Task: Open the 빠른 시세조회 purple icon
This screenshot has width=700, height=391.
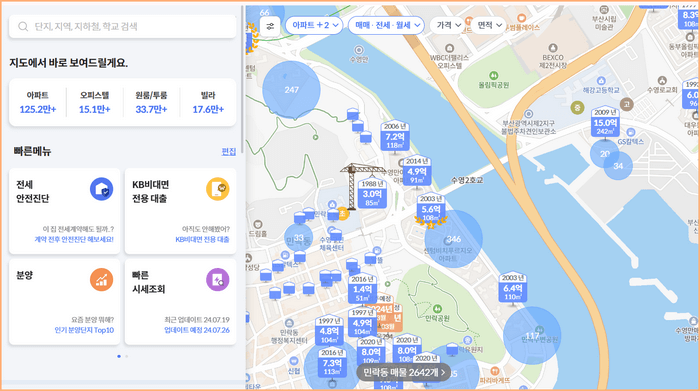Action: pos(217,280)
